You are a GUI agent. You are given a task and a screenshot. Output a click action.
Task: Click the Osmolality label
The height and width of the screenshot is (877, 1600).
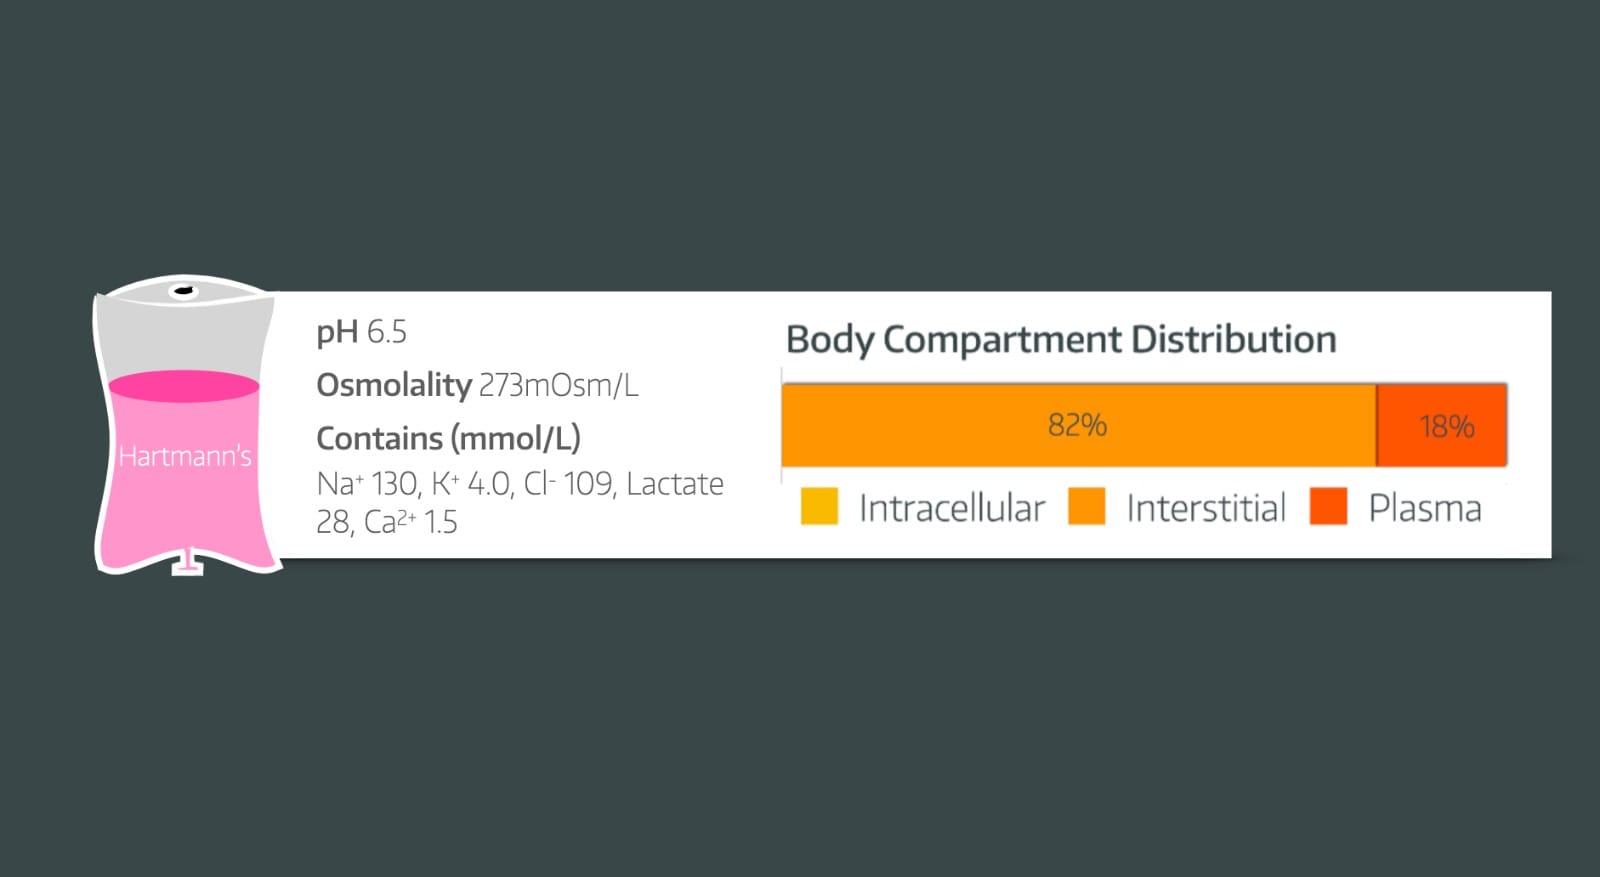coord(394,385)
